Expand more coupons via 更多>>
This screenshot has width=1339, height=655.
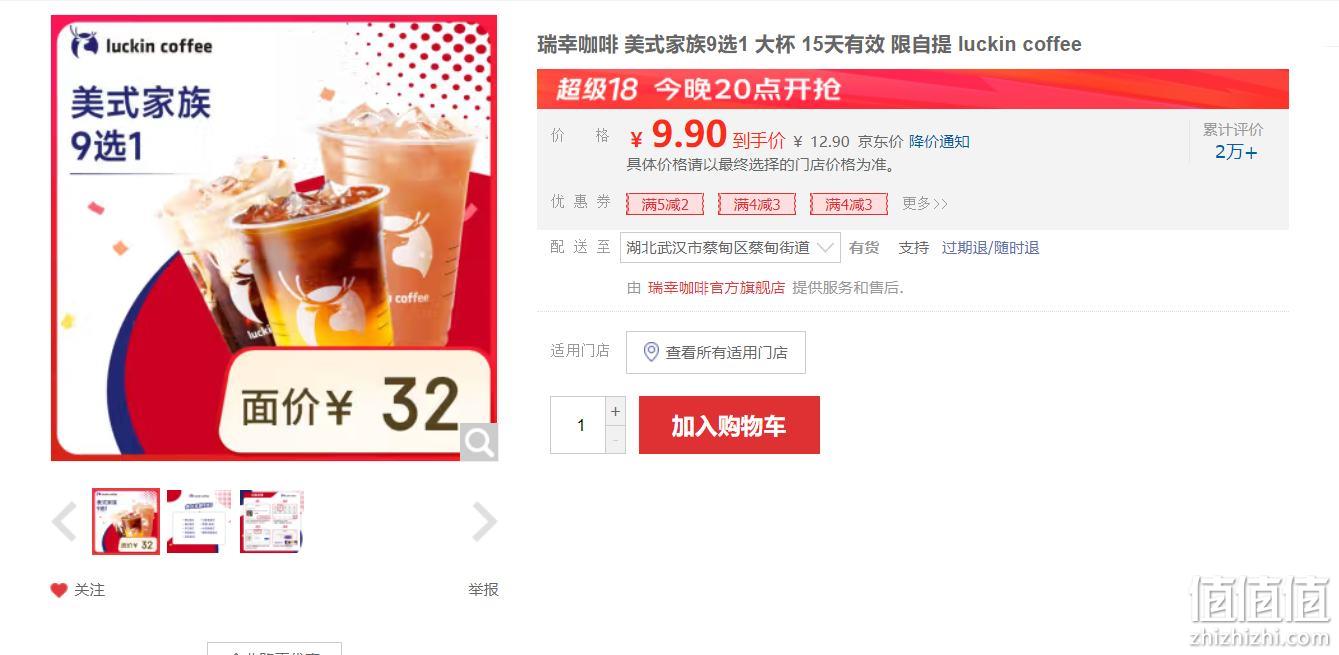924,204
